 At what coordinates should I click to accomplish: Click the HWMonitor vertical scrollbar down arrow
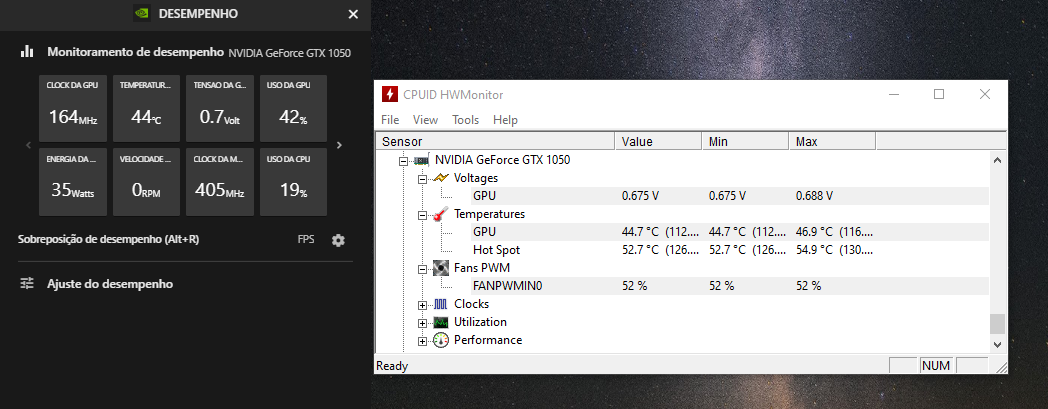[x=997, y=344]
